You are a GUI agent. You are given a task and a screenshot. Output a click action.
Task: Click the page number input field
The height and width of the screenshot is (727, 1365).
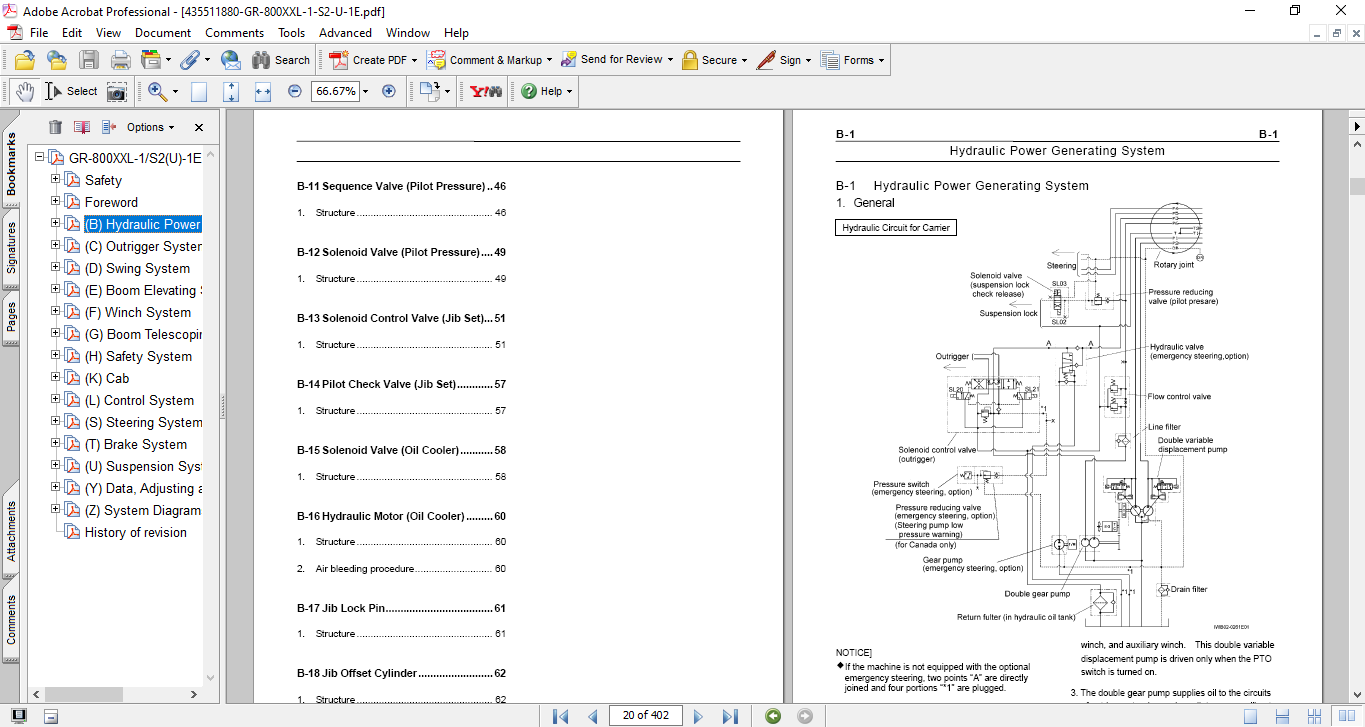[645, 715]
